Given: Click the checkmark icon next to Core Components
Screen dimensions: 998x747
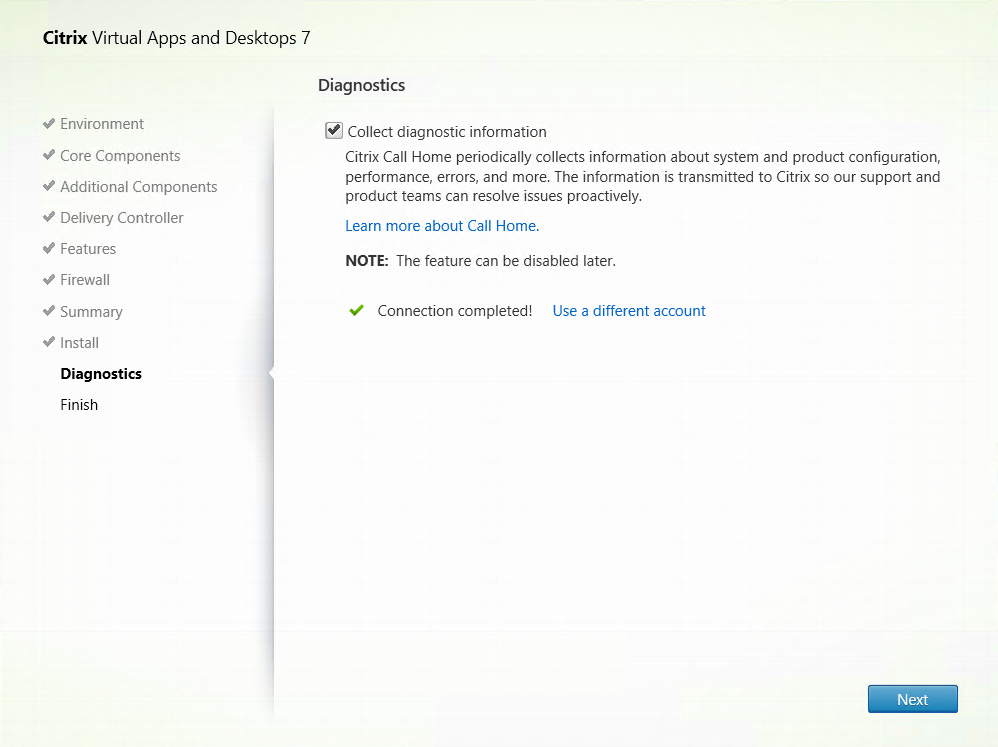Looking at the screenshot, I should (x=48, y=155).
